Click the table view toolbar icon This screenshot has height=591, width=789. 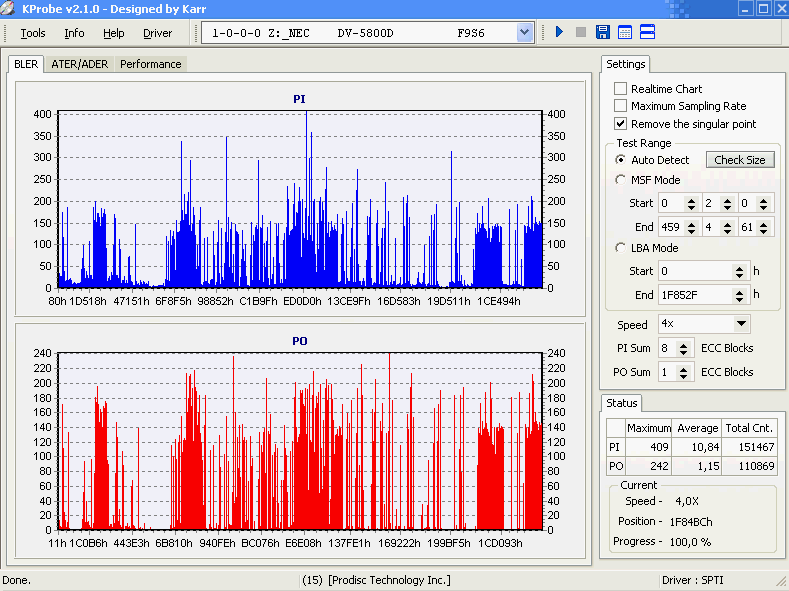point(625,33)
